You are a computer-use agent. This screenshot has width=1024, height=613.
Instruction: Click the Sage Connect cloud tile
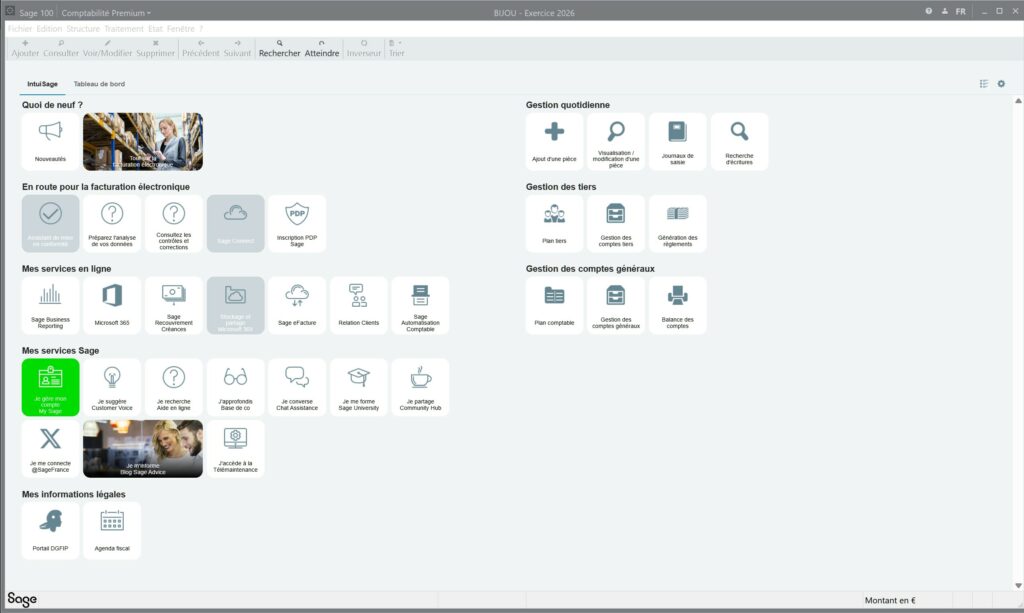point(236,224)
